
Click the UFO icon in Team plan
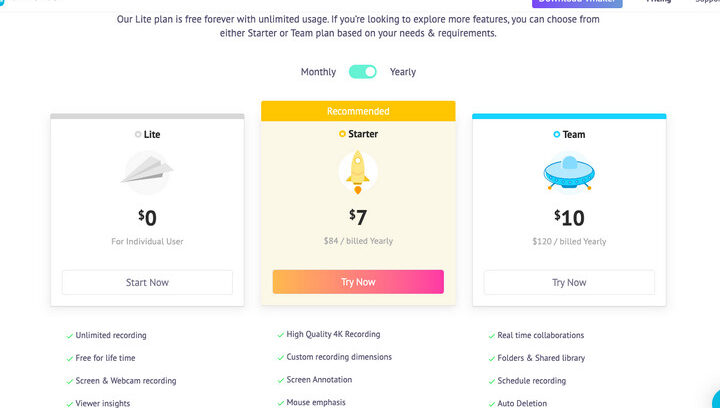click(x=569, y=173)
